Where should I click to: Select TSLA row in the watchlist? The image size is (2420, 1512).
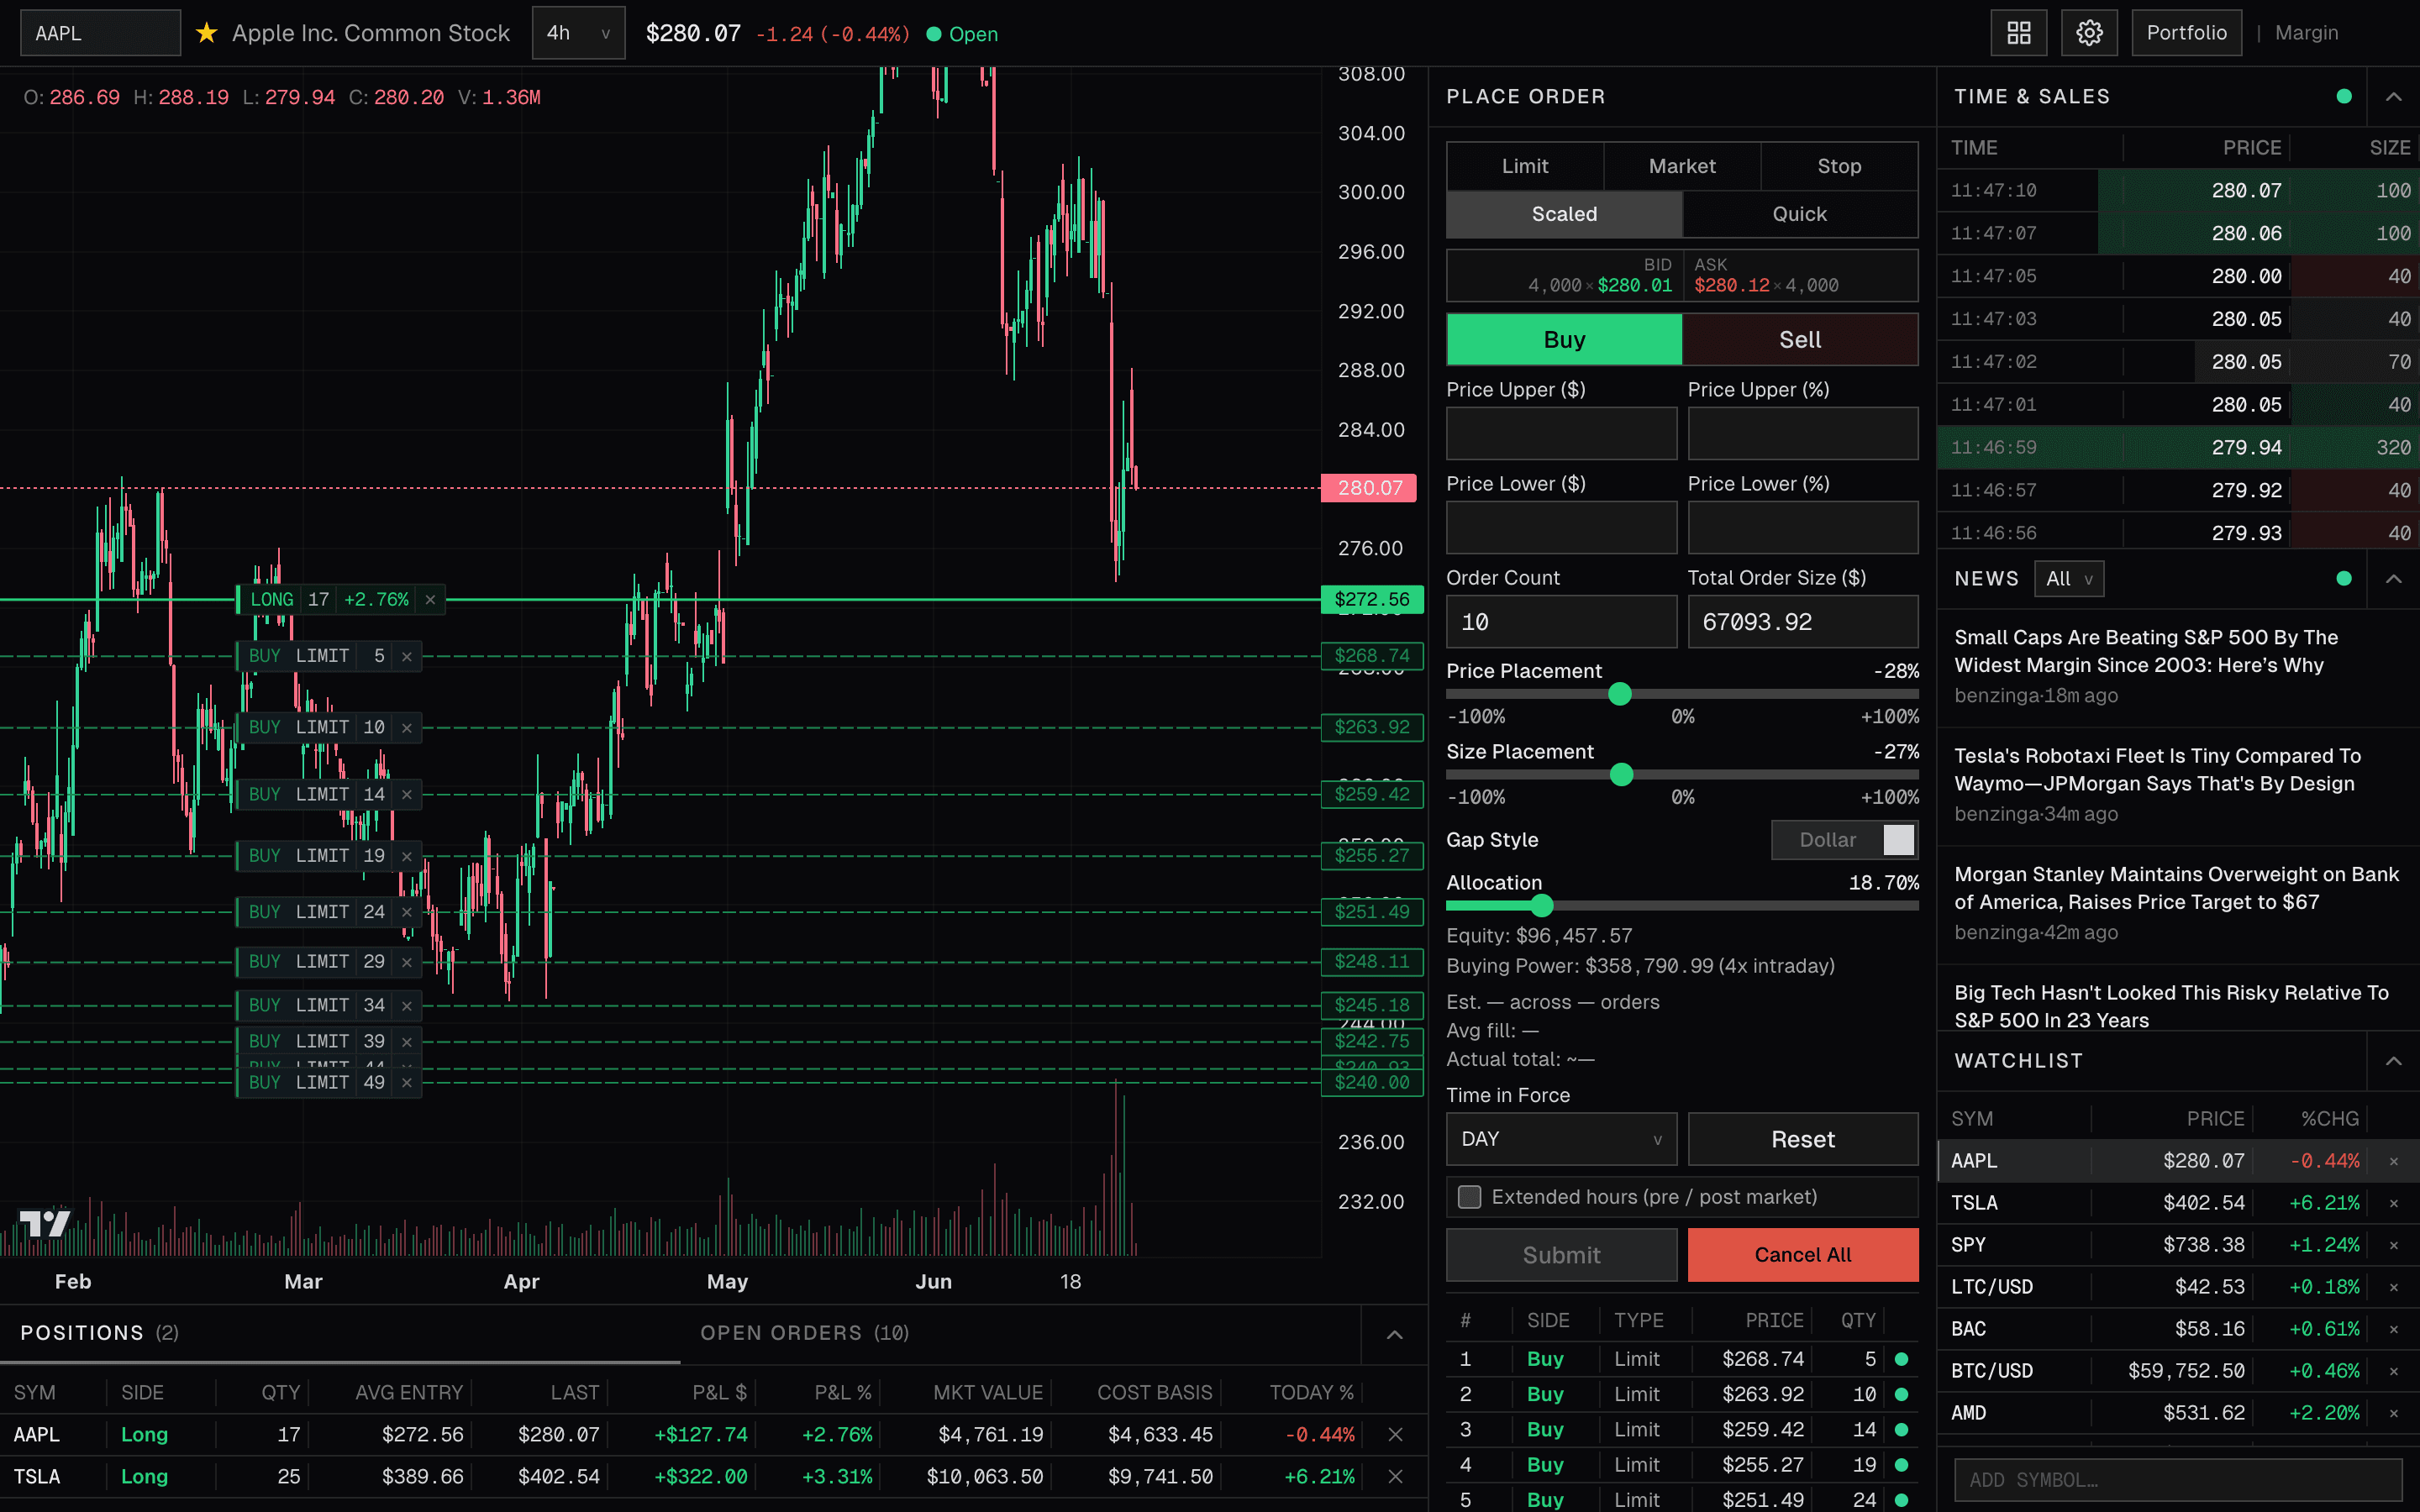coord(2176,1203)
